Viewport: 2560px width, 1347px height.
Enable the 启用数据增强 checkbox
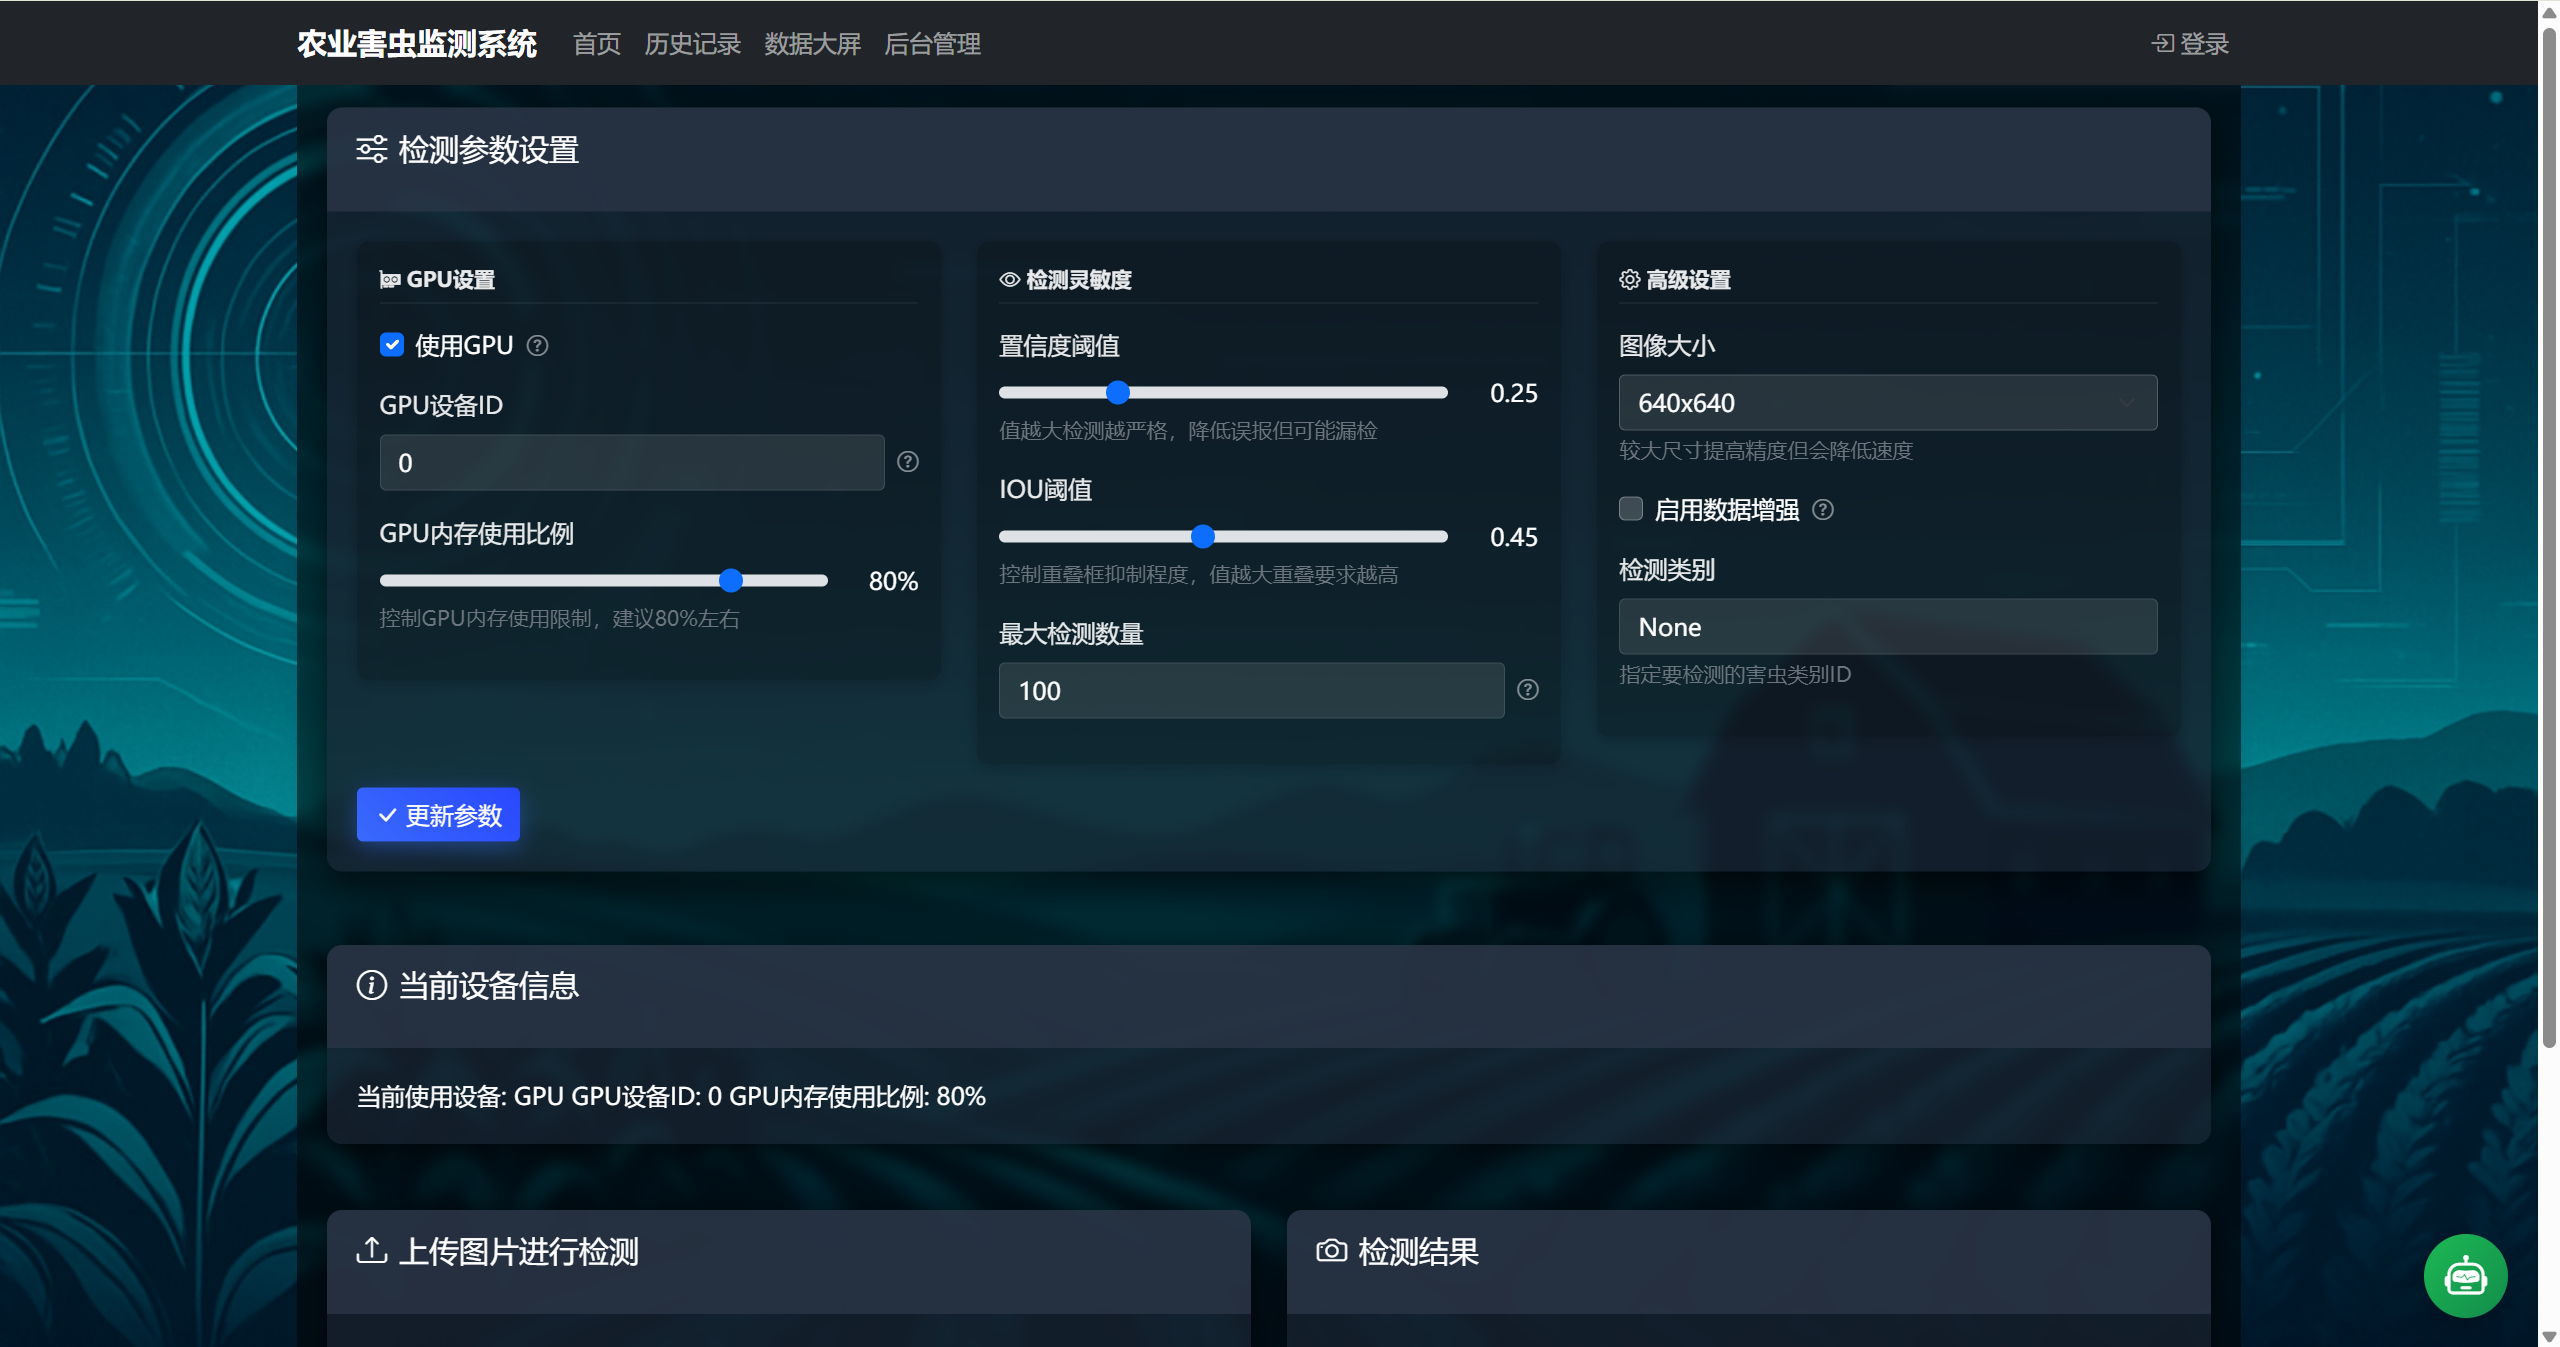[x=1631, y=509]
